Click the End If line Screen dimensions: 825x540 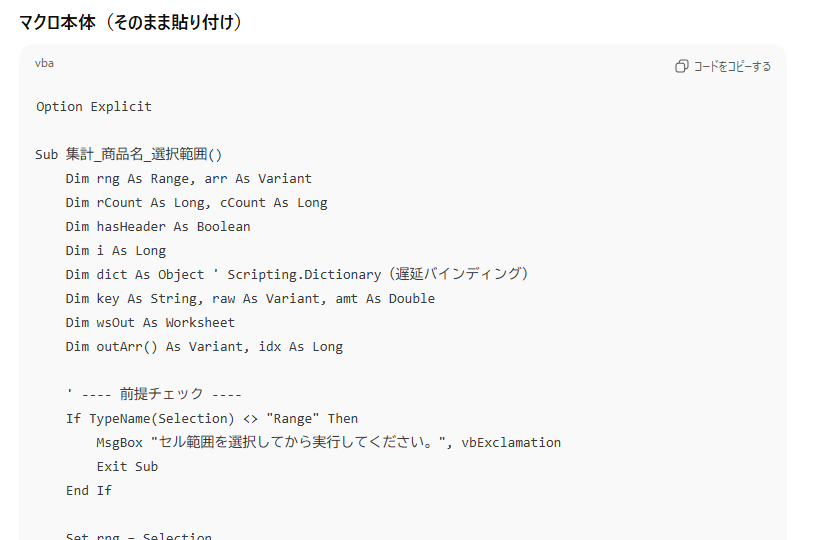[x=89, y=490]
